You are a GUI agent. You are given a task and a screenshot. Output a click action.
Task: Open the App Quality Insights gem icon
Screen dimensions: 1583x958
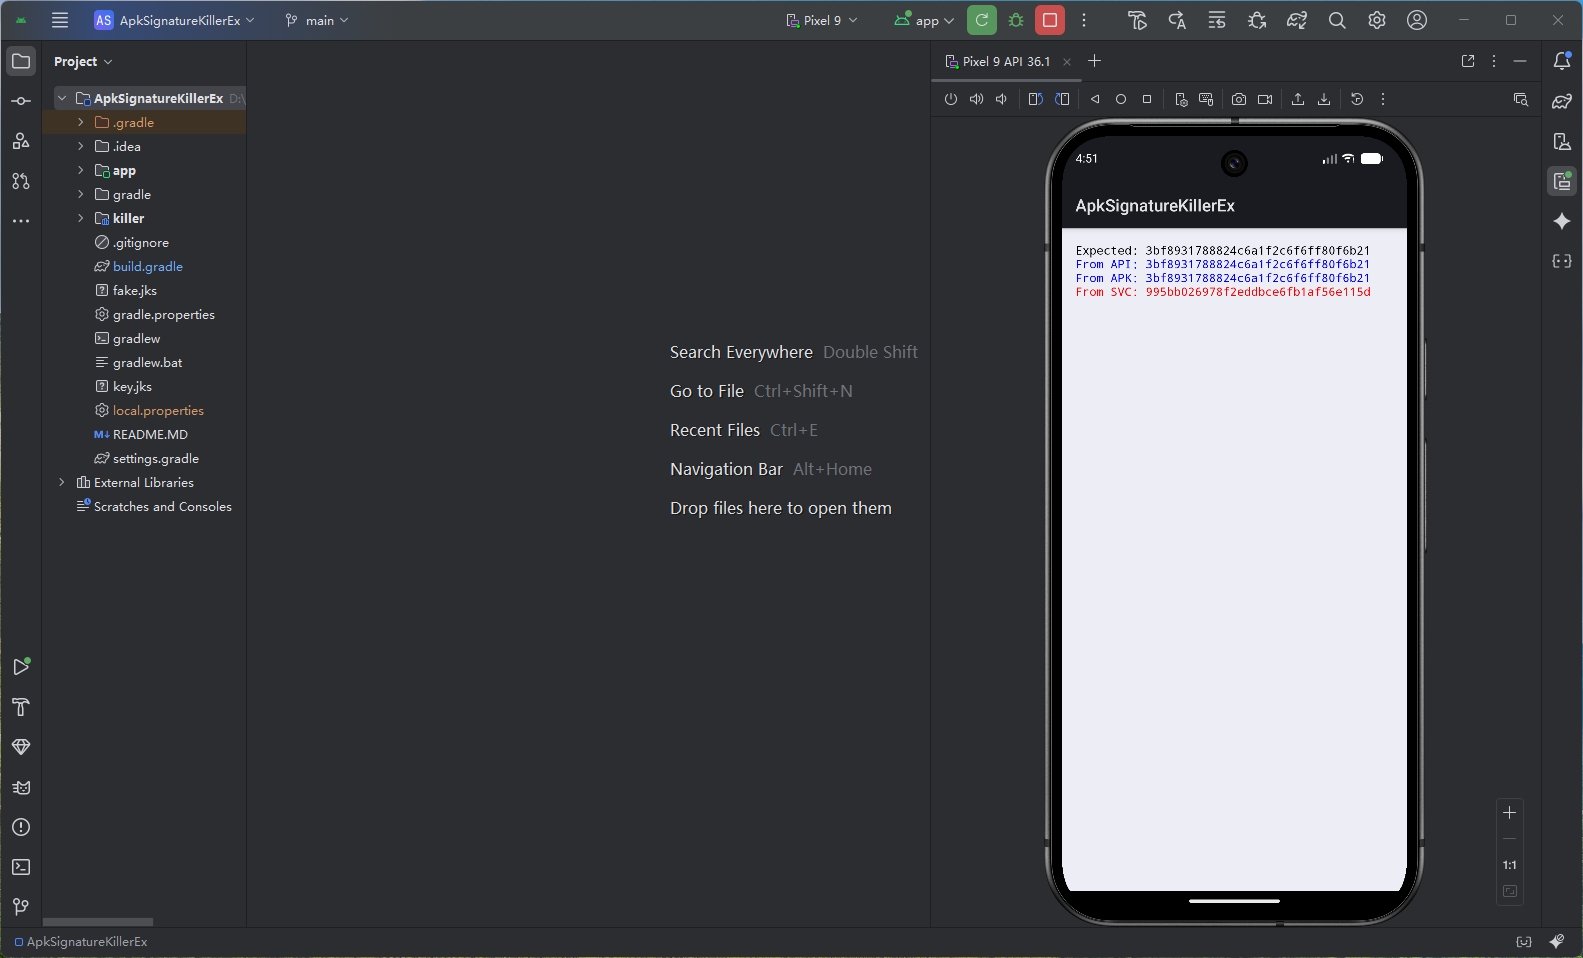click(x=21, y=747)
